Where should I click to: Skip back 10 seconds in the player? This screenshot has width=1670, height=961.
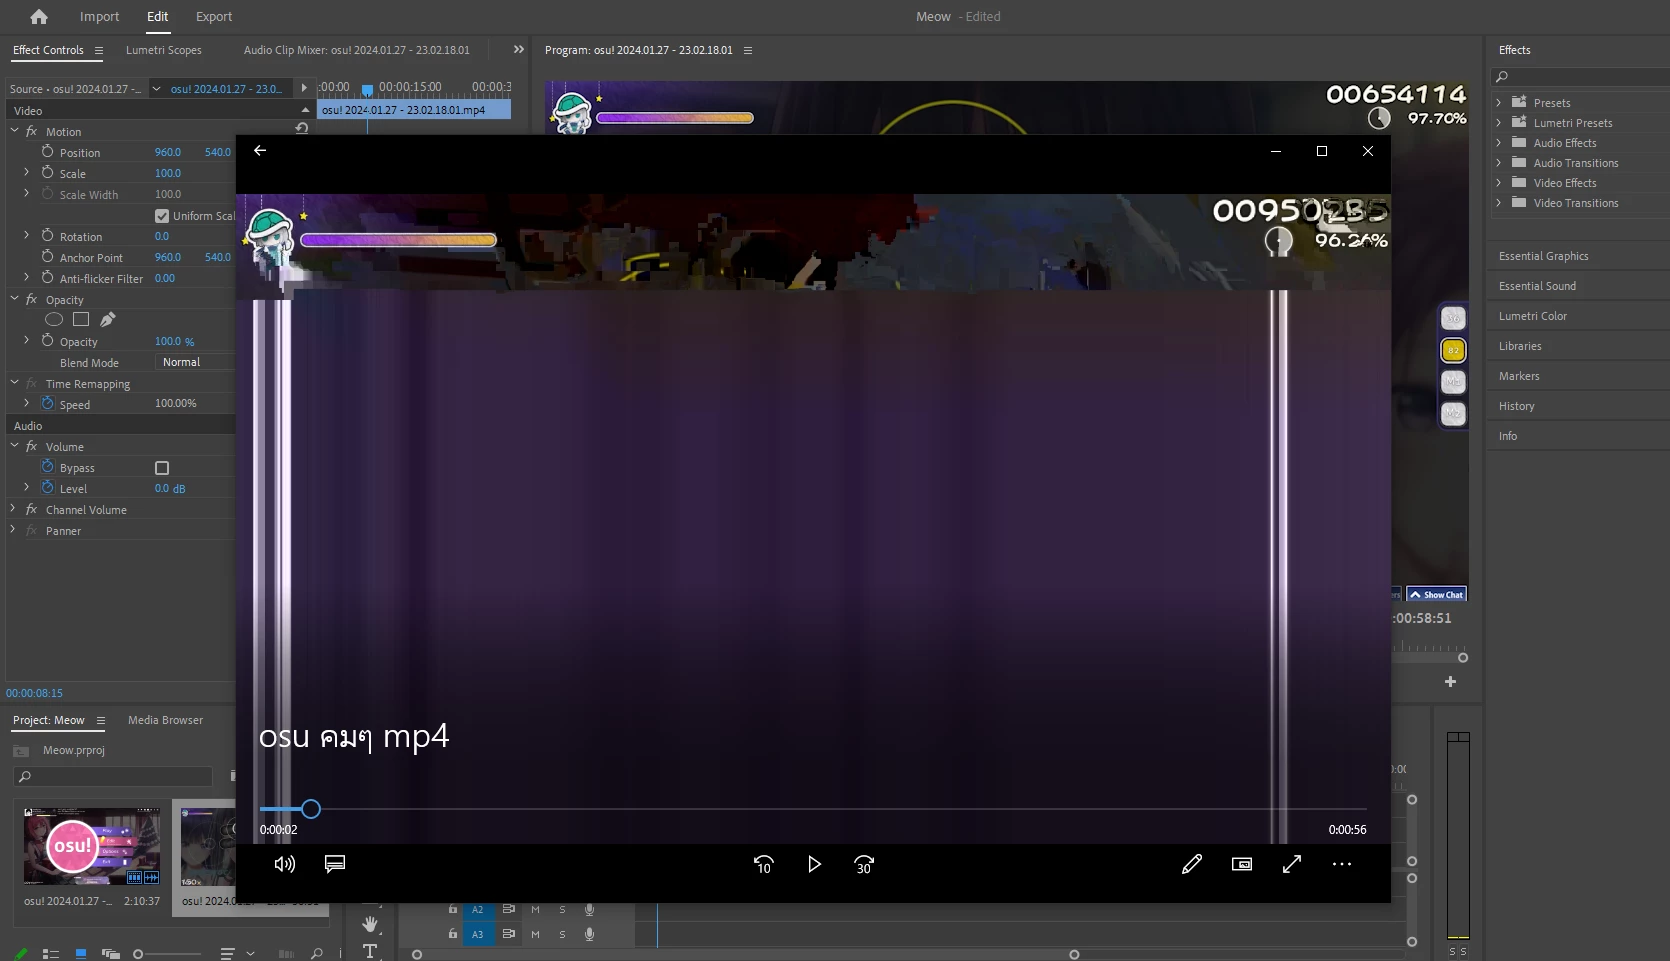coord(764,864)
